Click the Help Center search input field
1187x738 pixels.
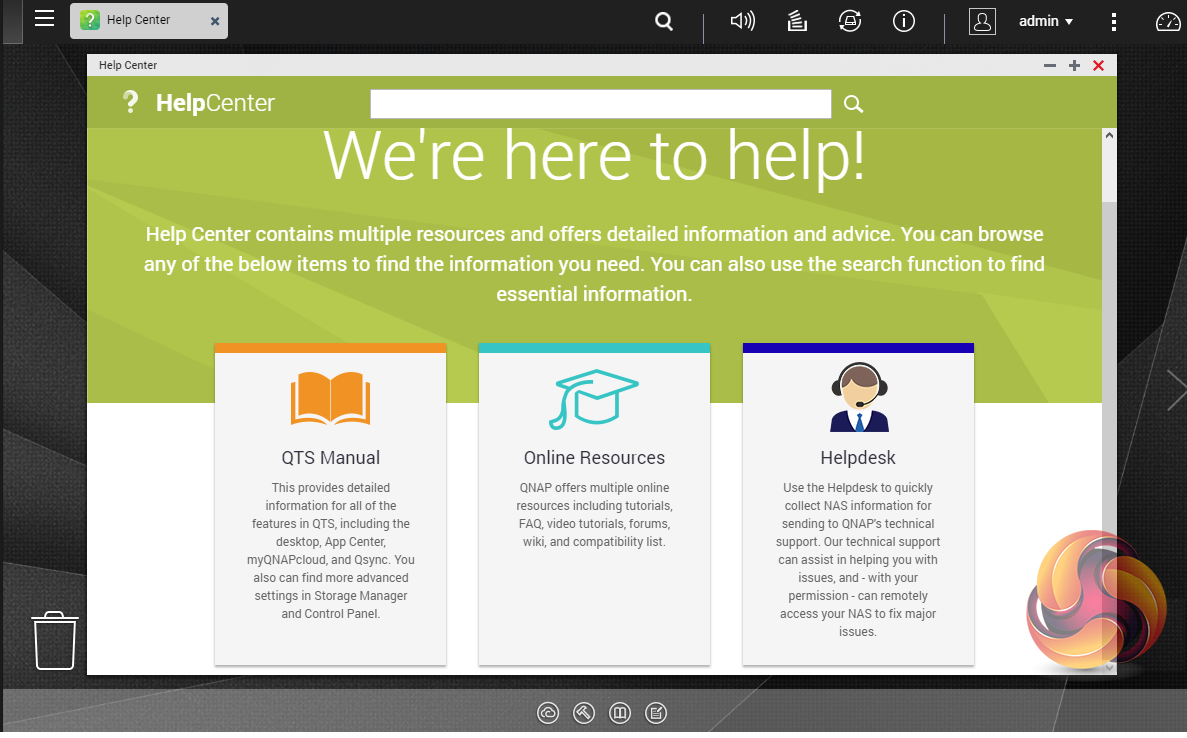600,104
